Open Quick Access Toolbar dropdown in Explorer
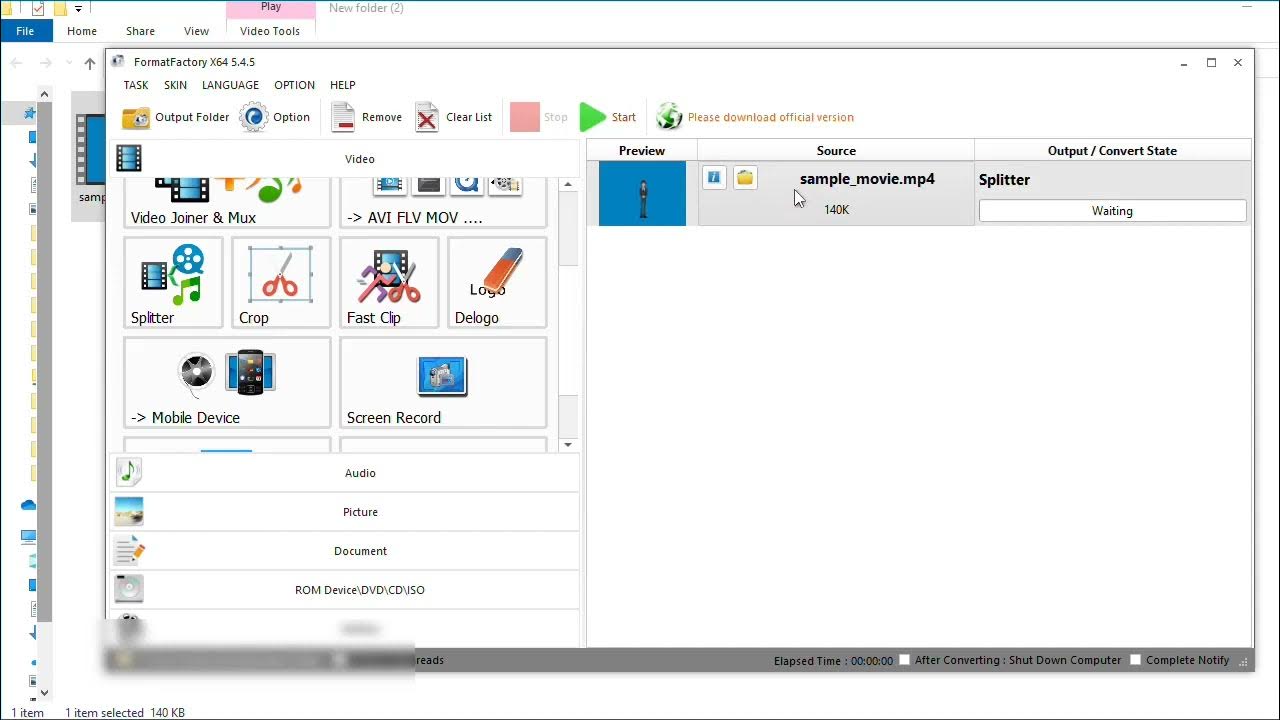The height and width of the screenshot is (720, 1280). pyautogui.click(x=78, y=9)
